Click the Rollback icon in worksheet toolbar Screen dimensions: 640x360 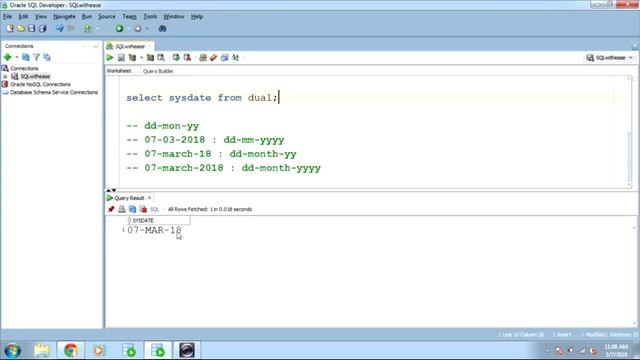187,58
